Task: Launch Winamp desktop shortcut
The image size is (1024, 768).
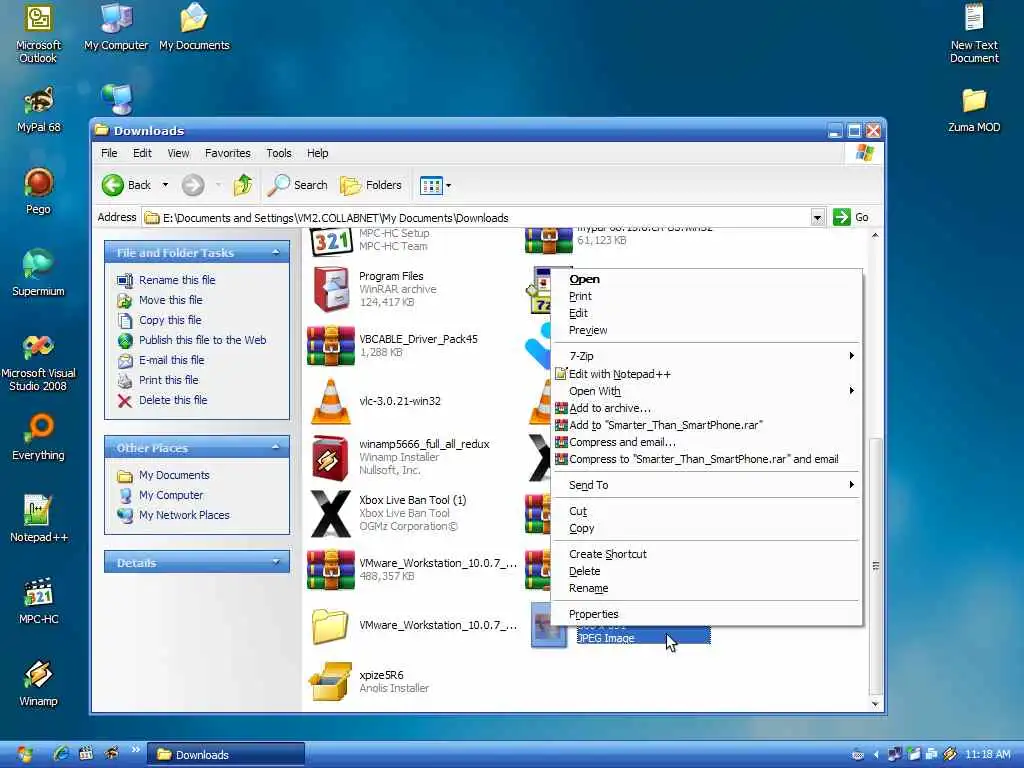Action: pyautogui.click(x=38, y=683)
